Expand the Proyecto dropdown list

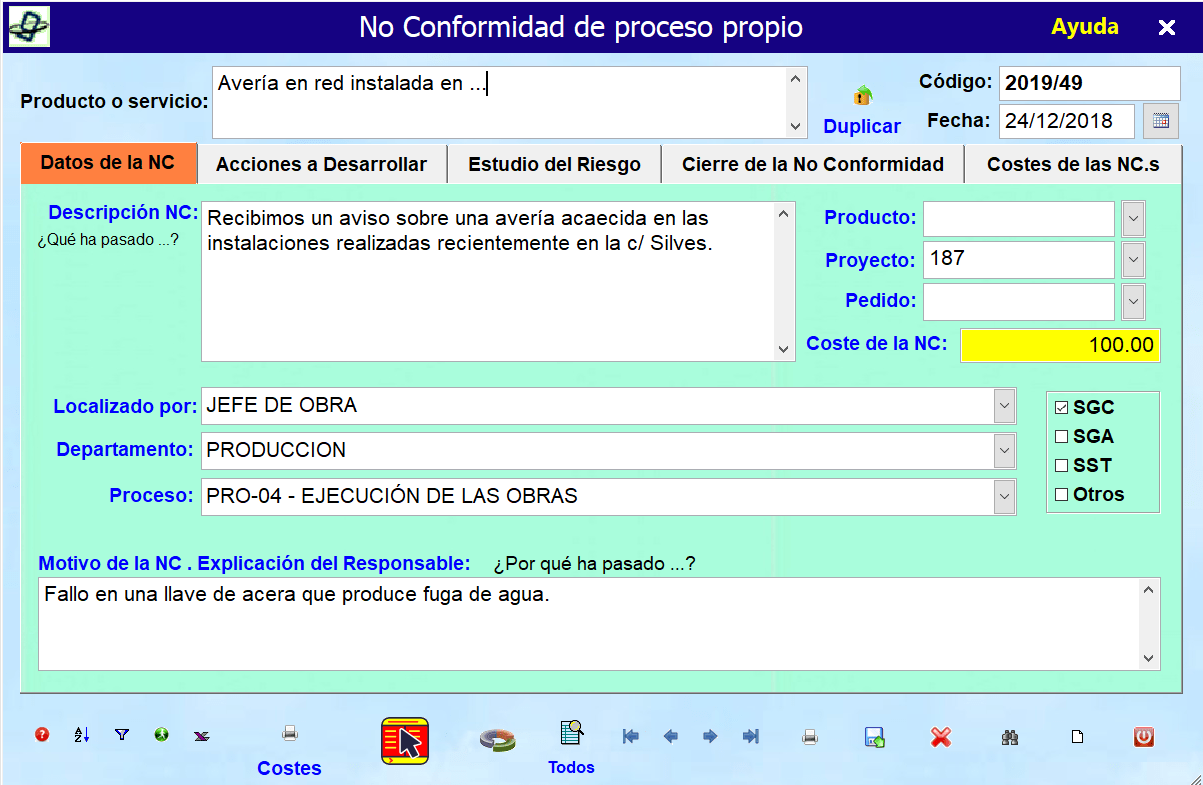pyautogui.click(x=1133, y=260)
